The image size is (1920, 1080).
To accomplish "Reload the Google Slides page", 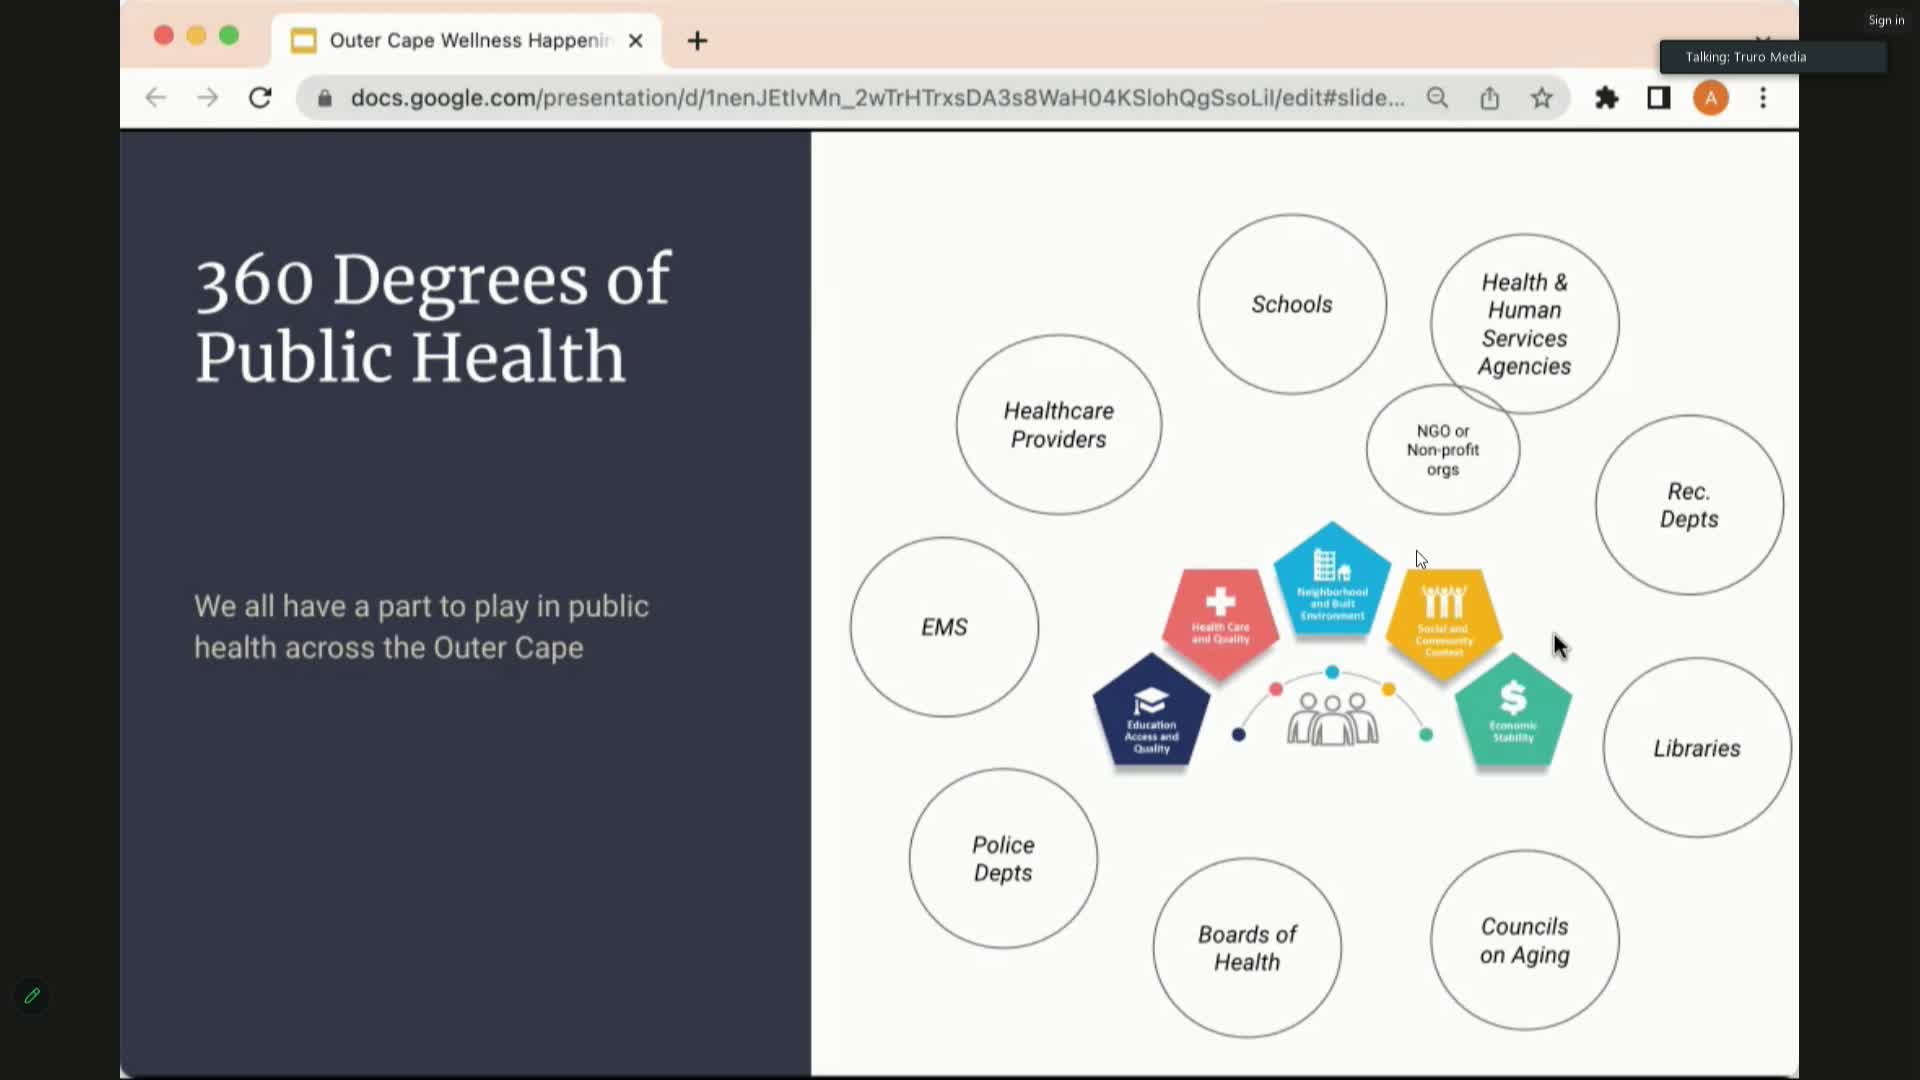I will pos(260,98).
